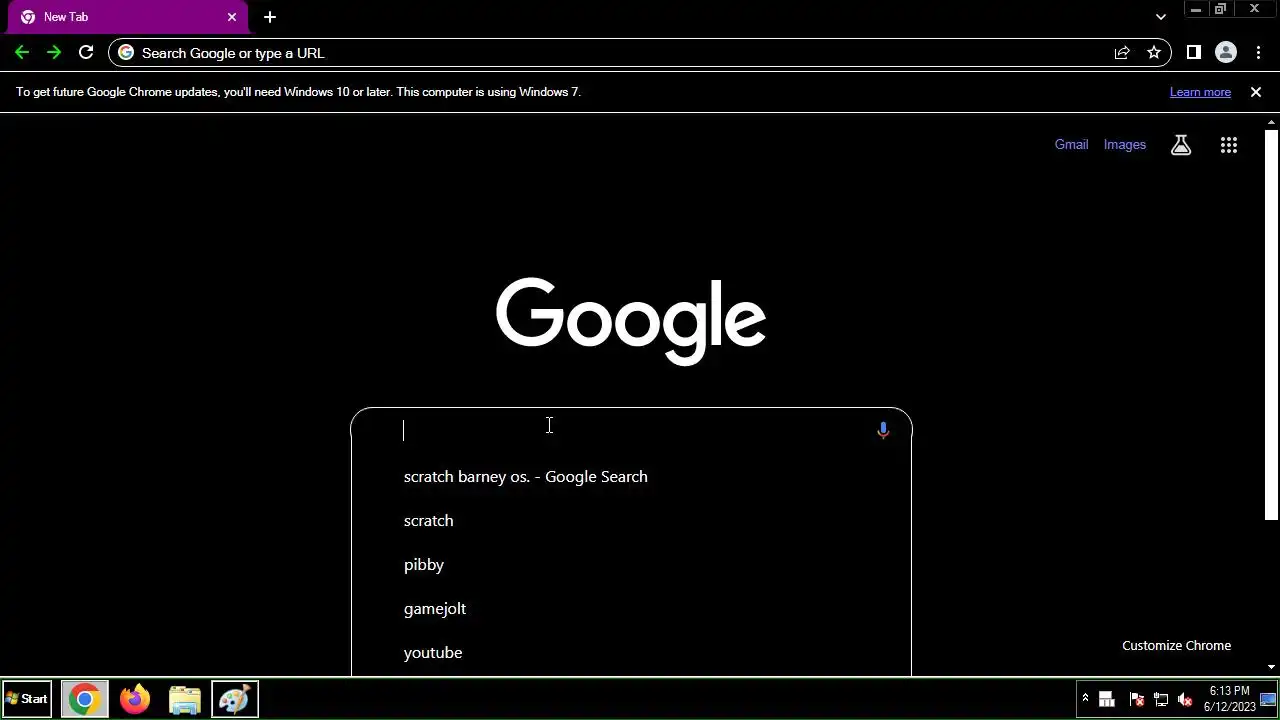1280x720 pixels.
Task: Open the Chrome profile avatar
Action: tap(1225, 53)
